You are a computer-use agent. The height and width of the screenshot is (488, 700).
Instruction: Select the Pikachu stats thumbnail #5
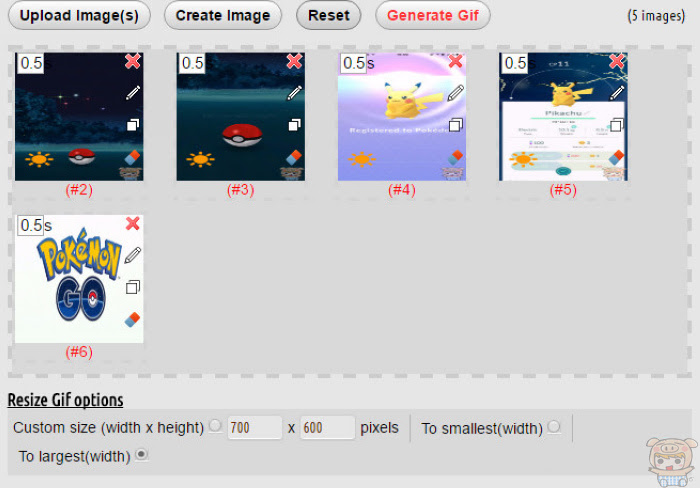point(563,117)
